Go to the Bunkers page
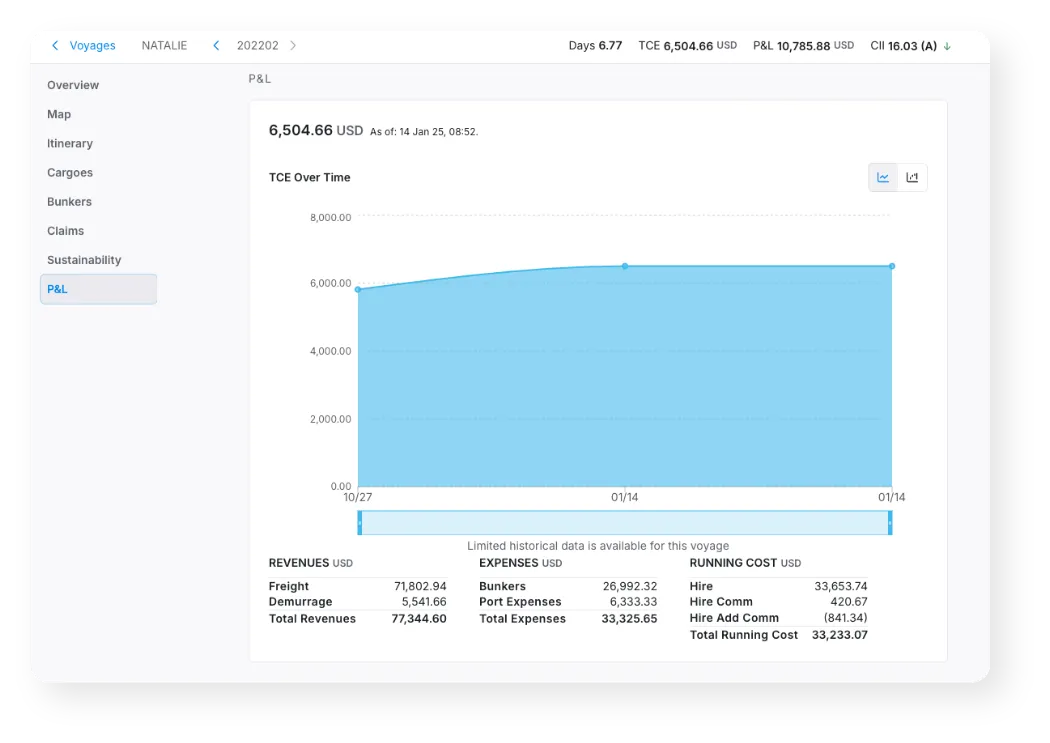Image resolution: width=1050 pixels, height=743 pixels. pyautogui.click(x=68, y=201)
